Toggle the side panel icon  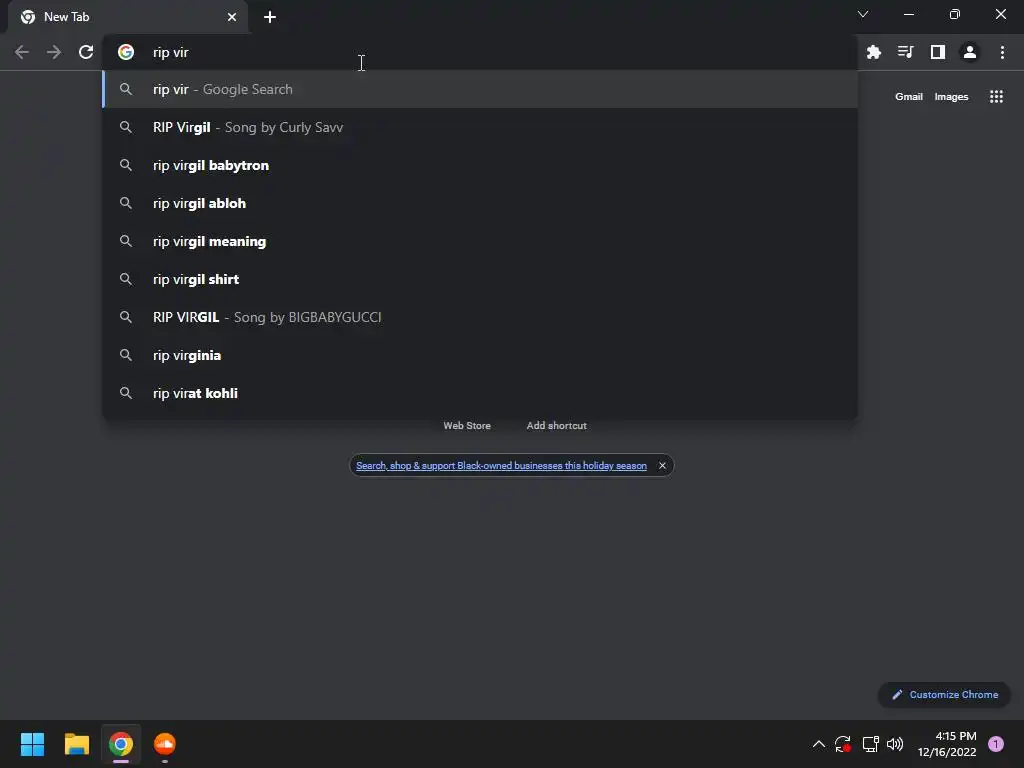pyautogui.click(x=938, y=52)
